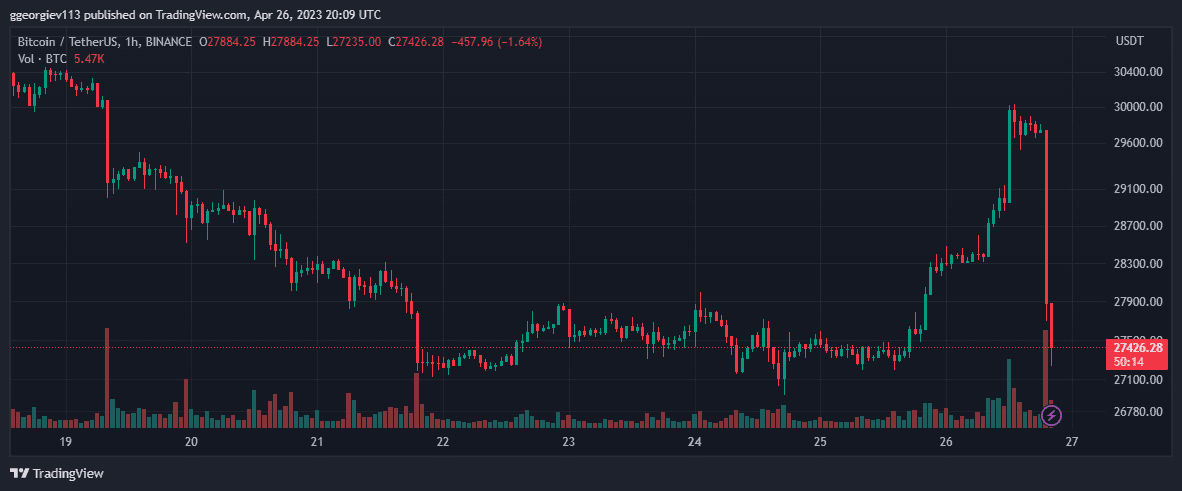
Task: Click the 30000.00 price axis label
Action: click(x=1136, y=107)
